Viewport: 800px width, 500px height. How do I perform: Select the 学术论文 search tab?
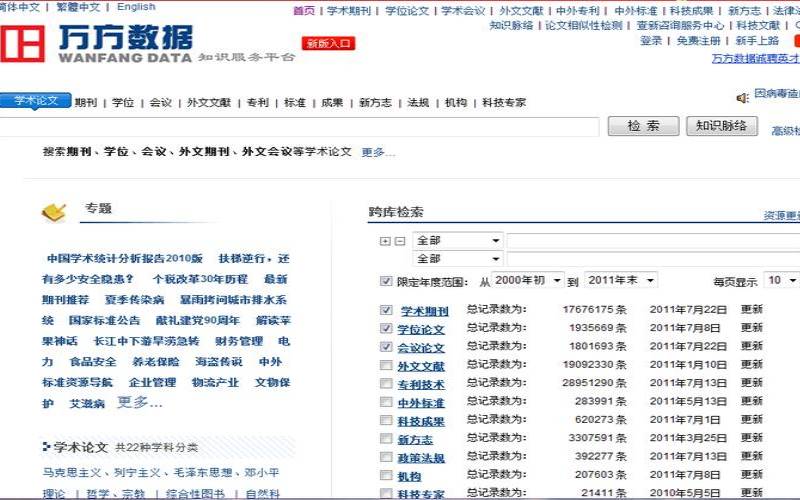[x=36, y=101]
